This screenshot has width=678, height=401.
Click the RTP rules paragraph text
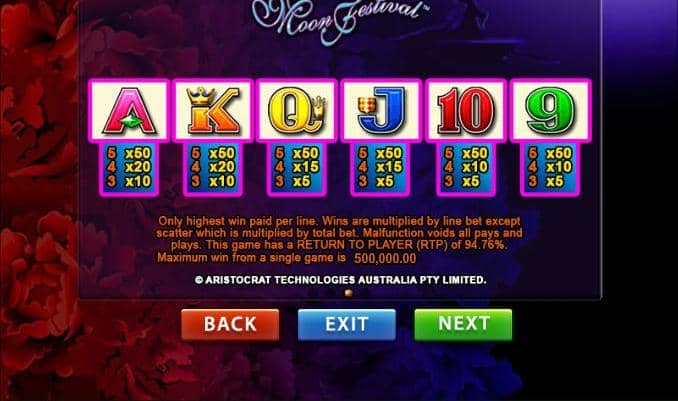[339, 239]
